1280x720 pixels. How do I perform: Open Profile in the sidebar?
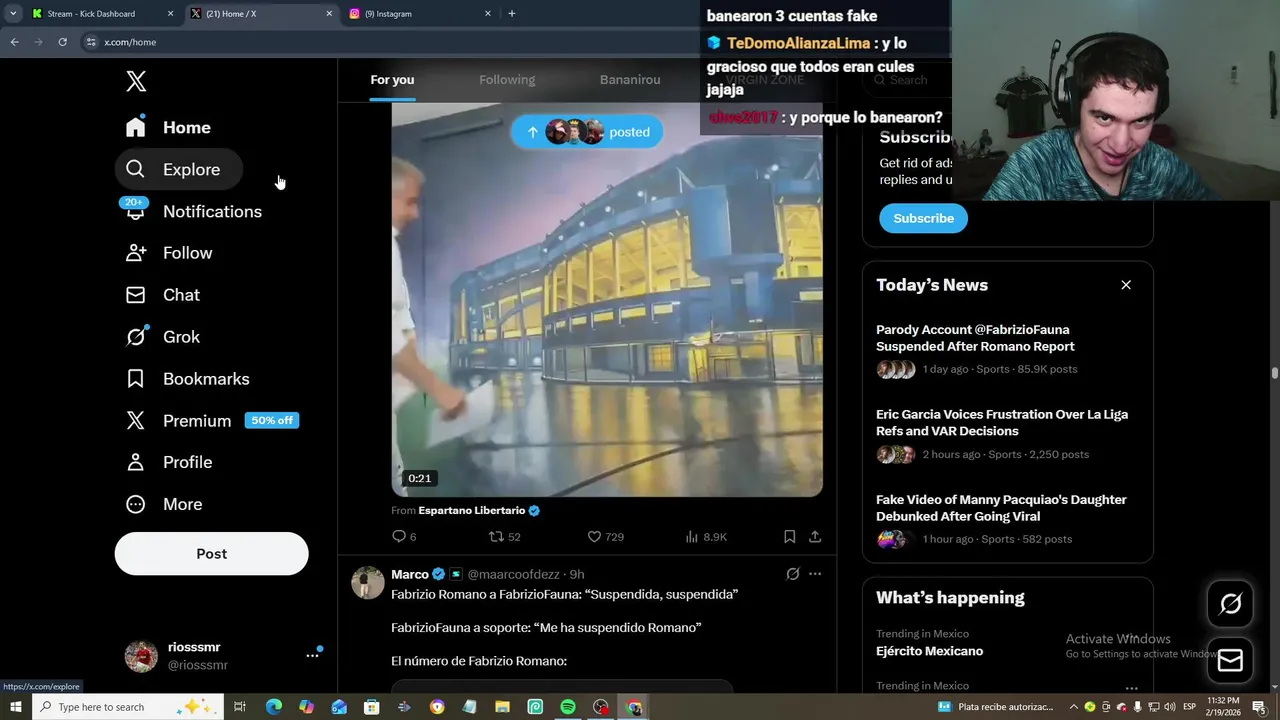169,462
